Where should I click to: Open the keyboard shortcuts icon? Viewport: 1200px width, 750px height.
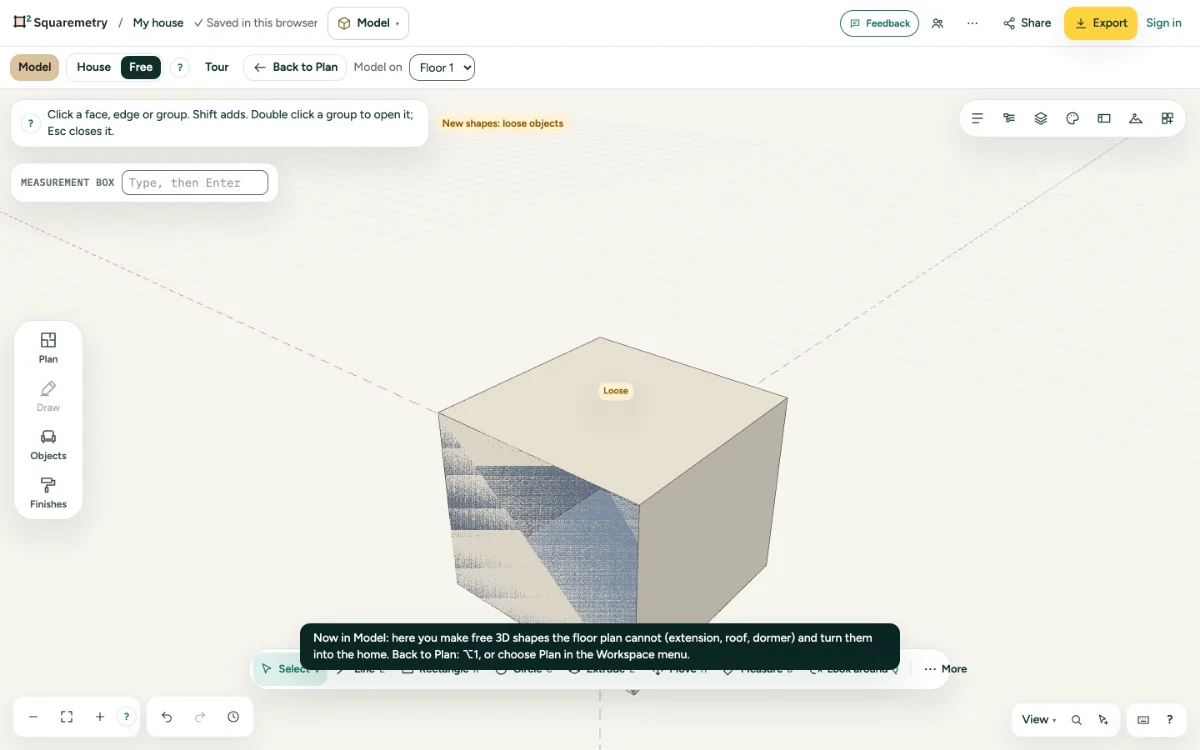(x=1144, y=719)
